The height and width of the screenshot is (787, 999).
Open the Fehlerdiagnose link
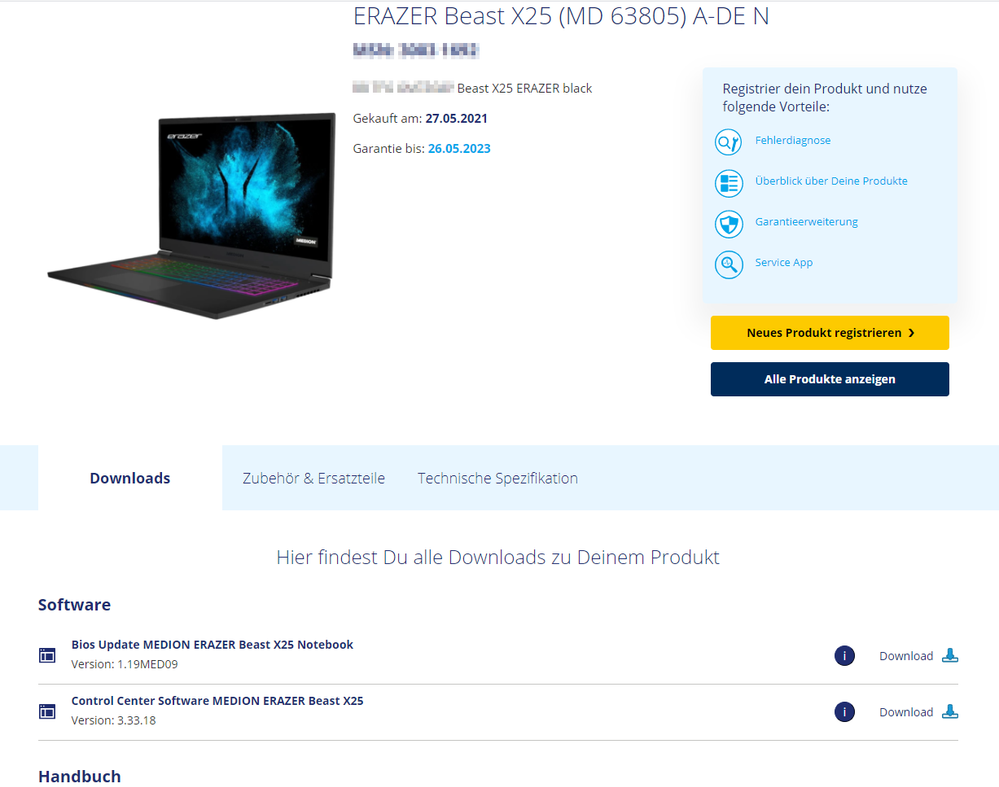point(793,140)
